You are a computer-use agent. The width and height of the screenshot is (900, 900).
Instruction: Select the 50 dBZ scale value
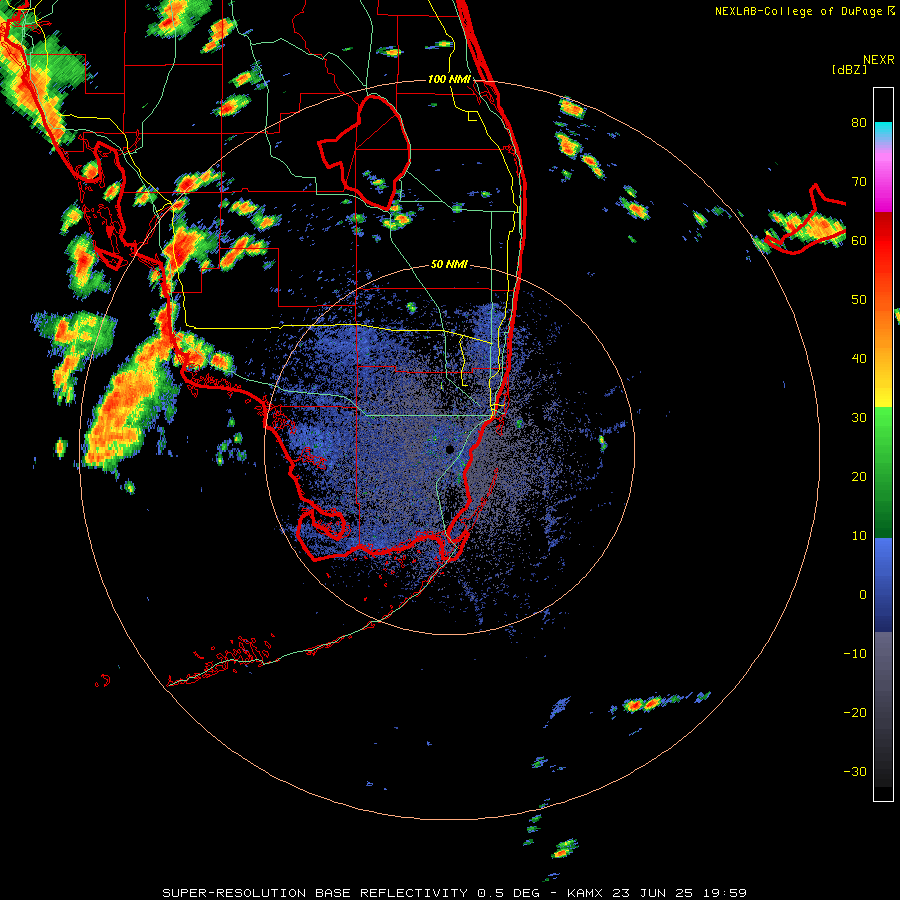point(859,300)
